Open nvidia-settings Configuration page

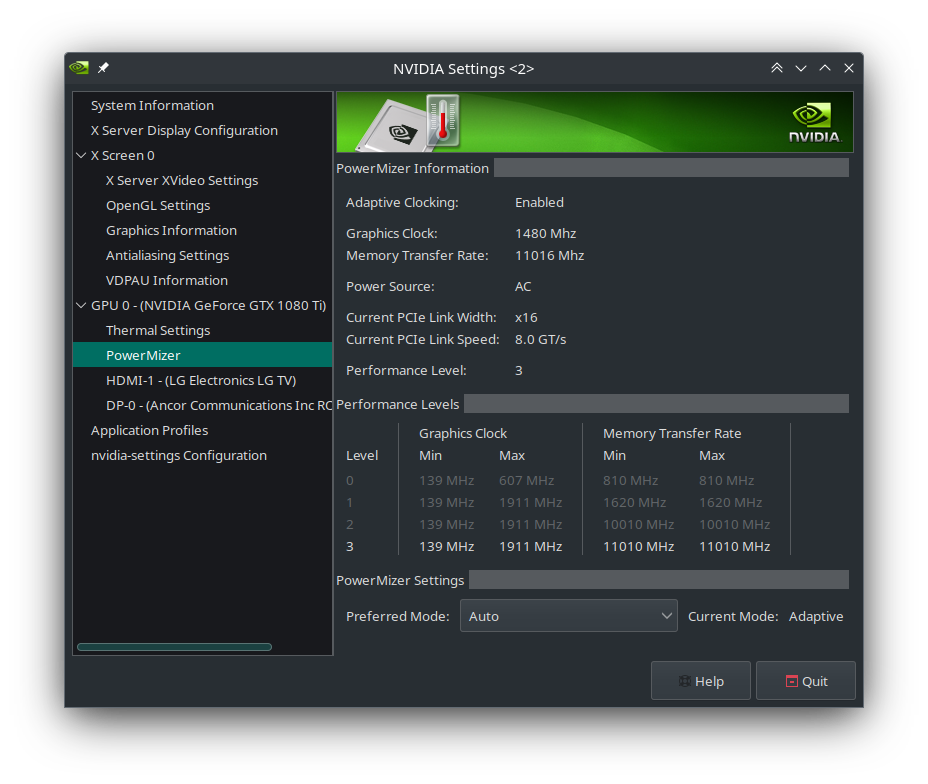click(x=179, y=456)
